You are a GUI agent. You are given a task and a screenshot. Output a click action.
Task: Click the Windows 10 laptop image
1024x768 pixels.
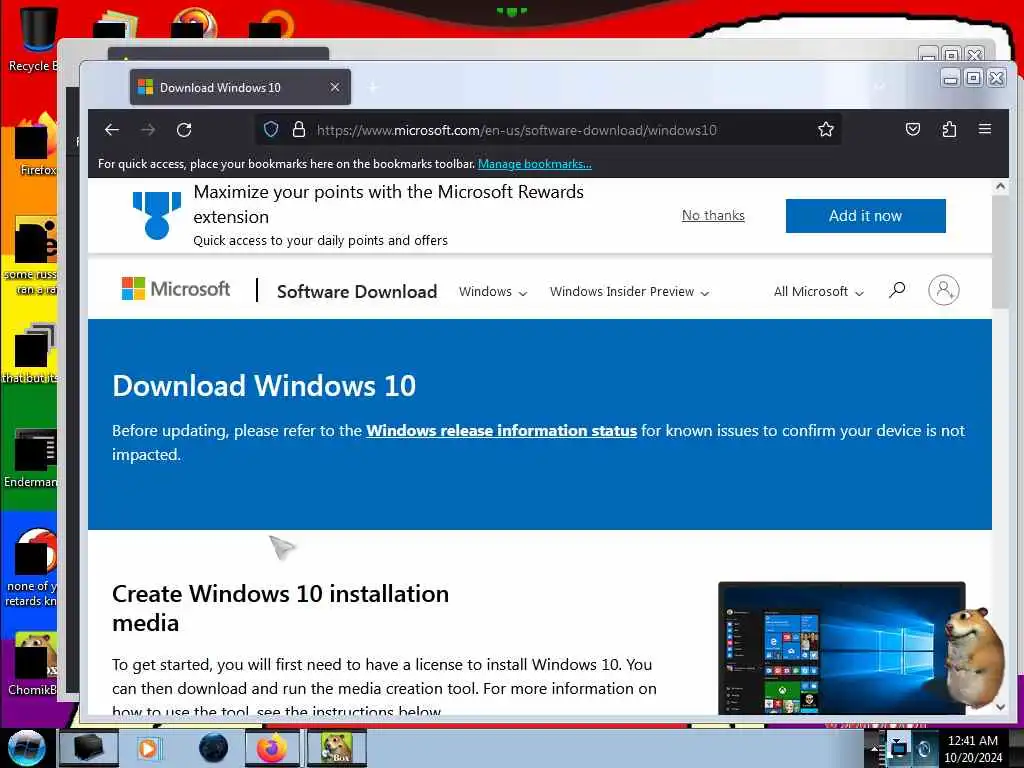click(x=841, y=648)
